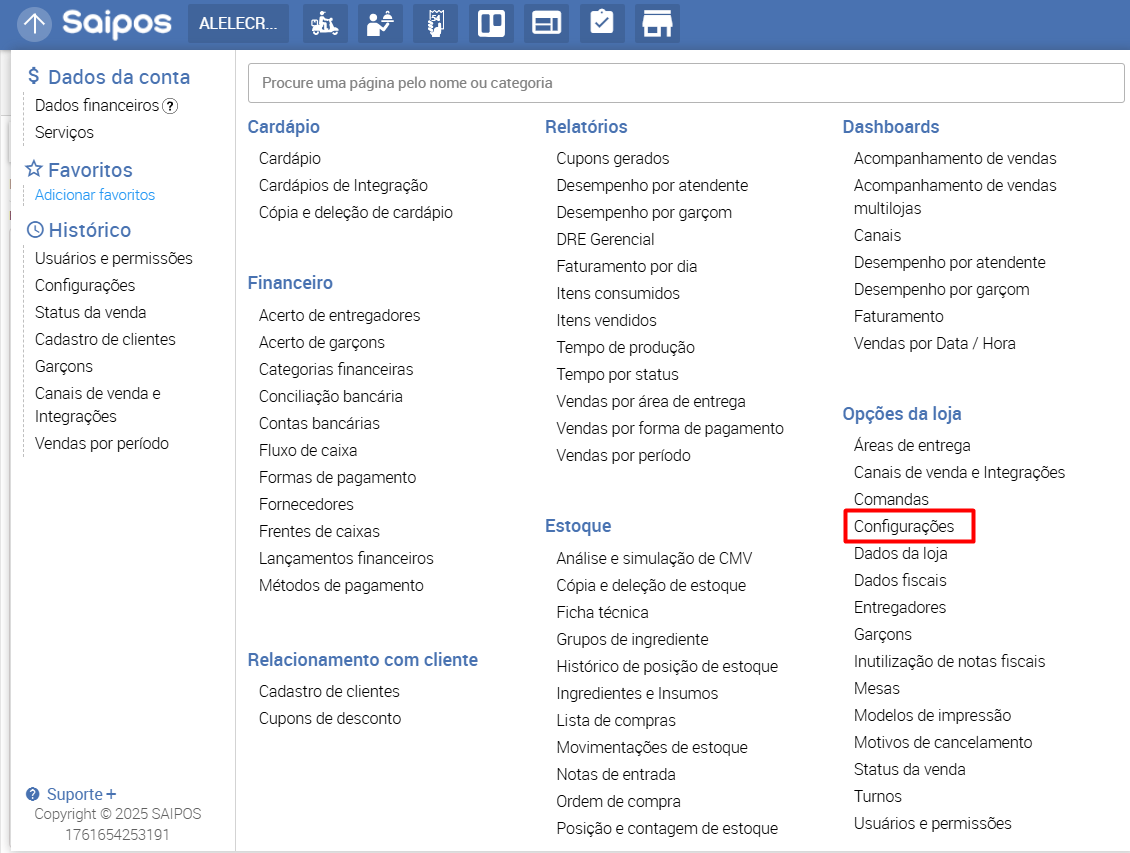The height and width of the screenshot is (853, 1130).
Task: Click the hand holding receipt icon
Action: pyautogui.click(x=436, y=24)
